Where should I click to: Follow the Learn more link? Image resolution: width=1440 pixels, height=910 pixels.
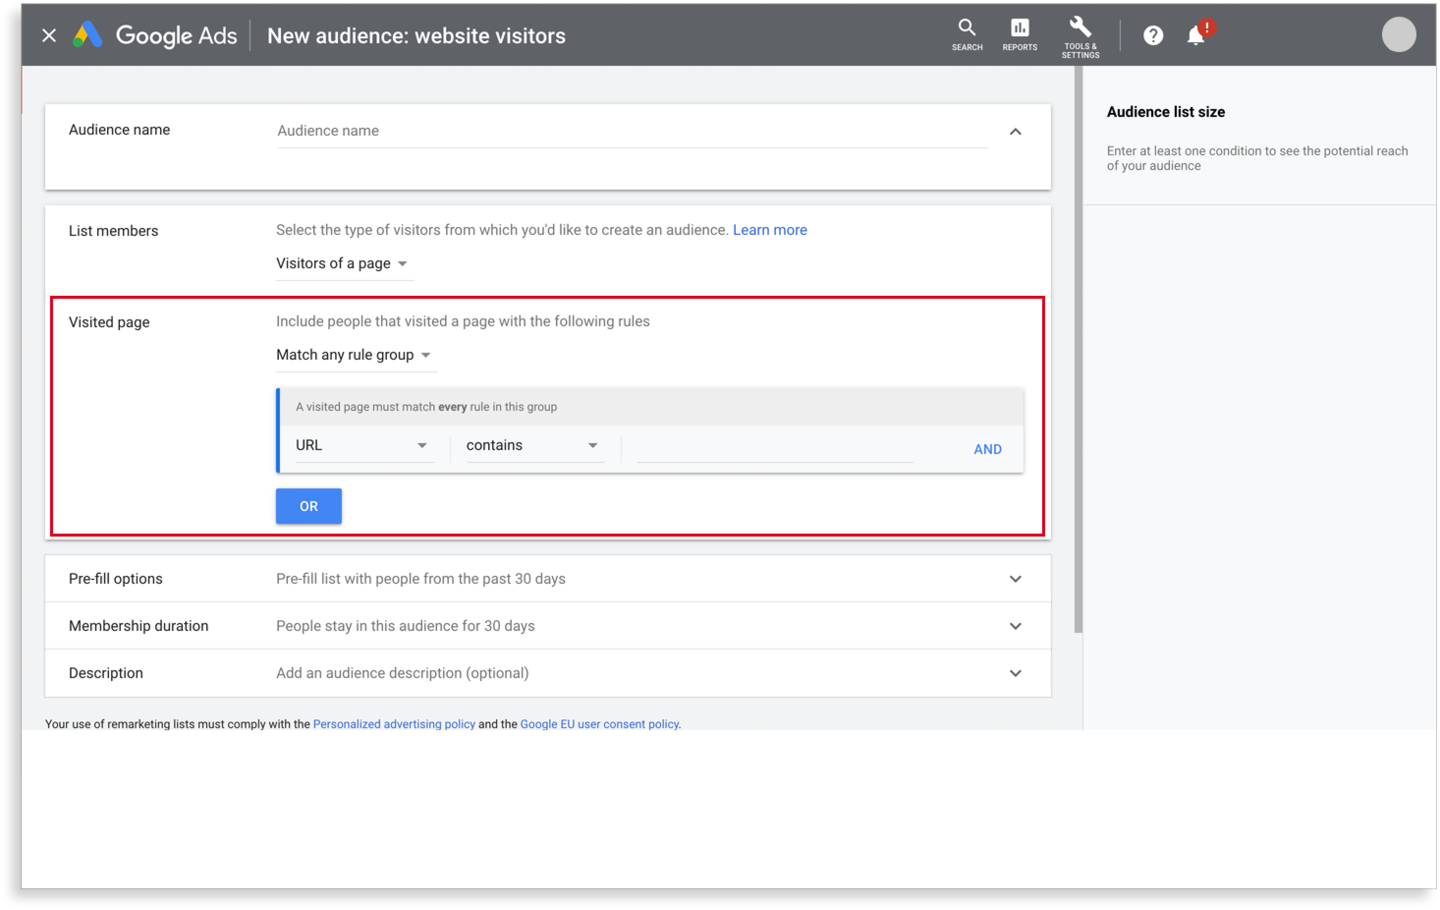pyautogui.click(x=770, y=230)
